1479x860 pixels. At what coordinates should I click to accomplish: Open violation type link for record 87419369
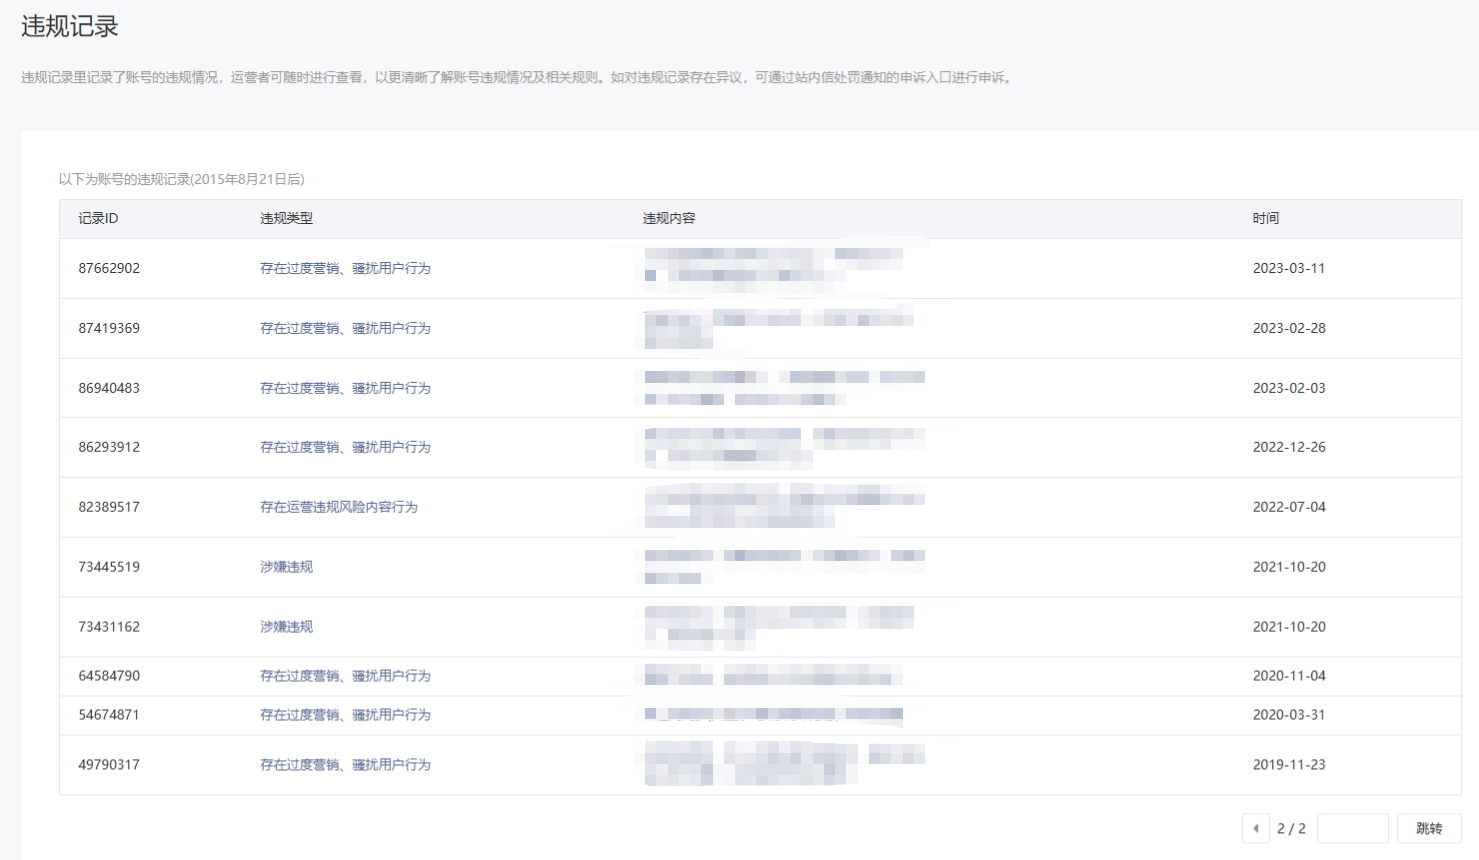point(345,328)
